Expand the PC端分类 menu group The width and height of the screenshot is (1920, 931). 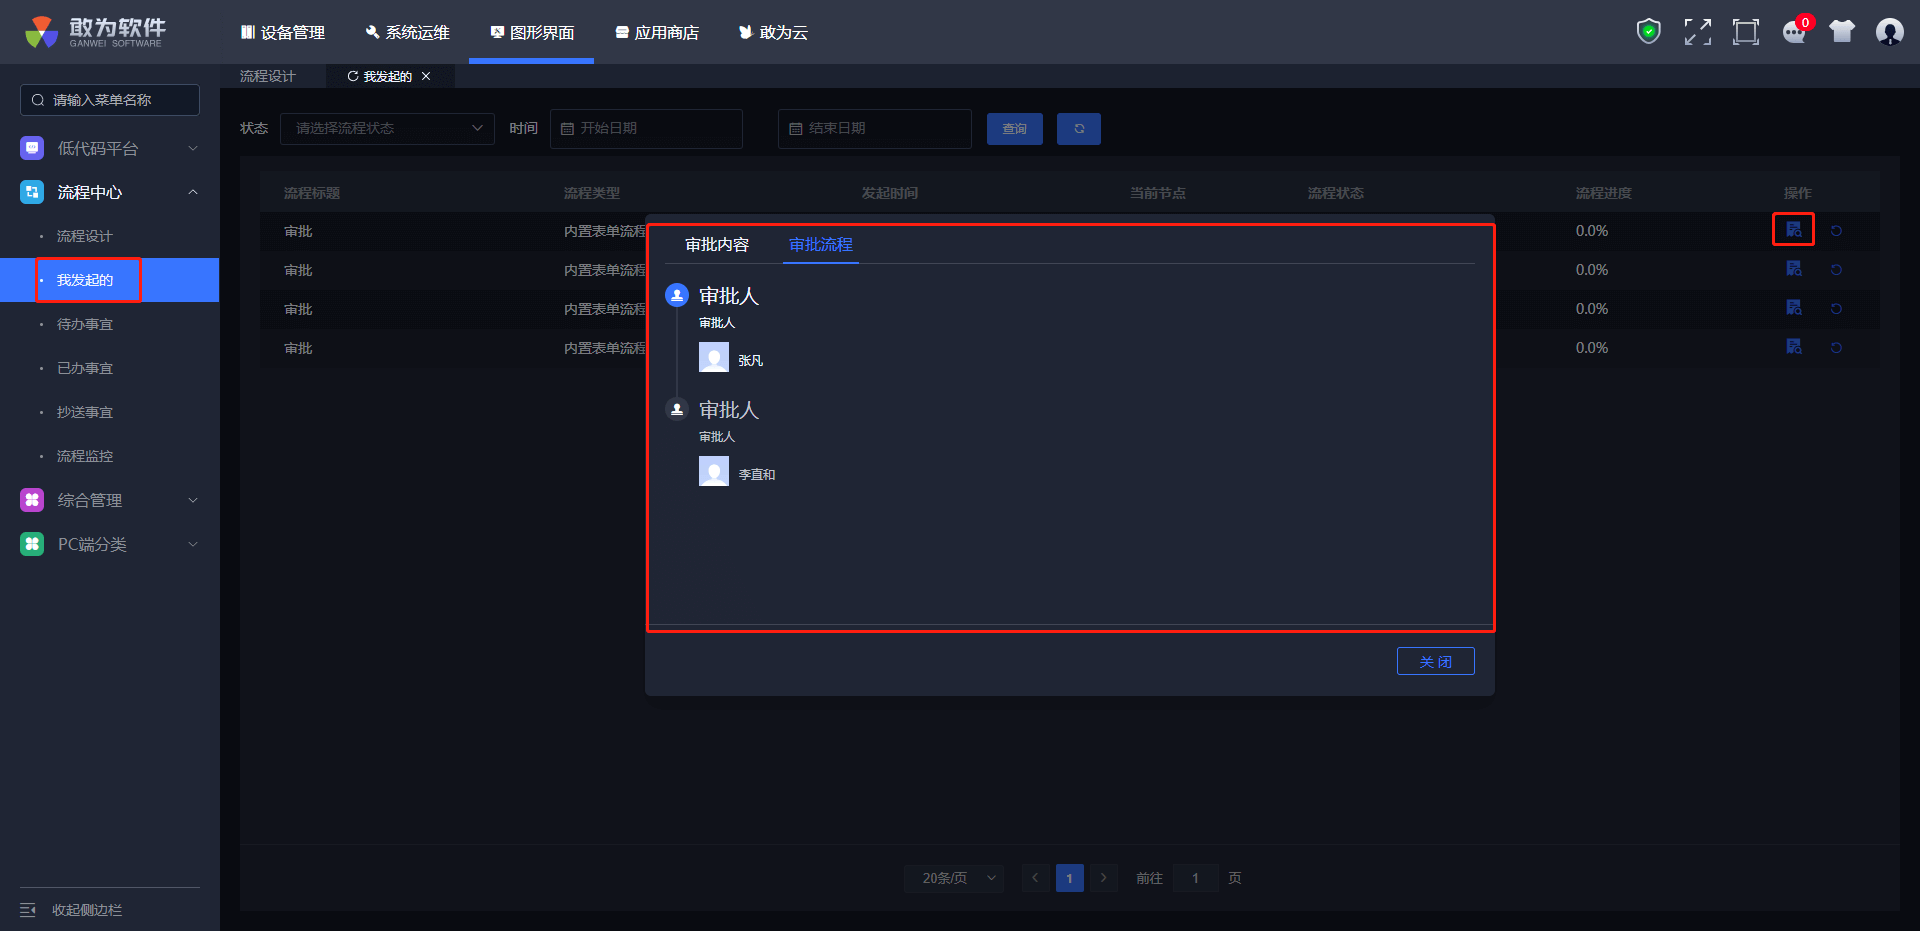coord(193,544)
